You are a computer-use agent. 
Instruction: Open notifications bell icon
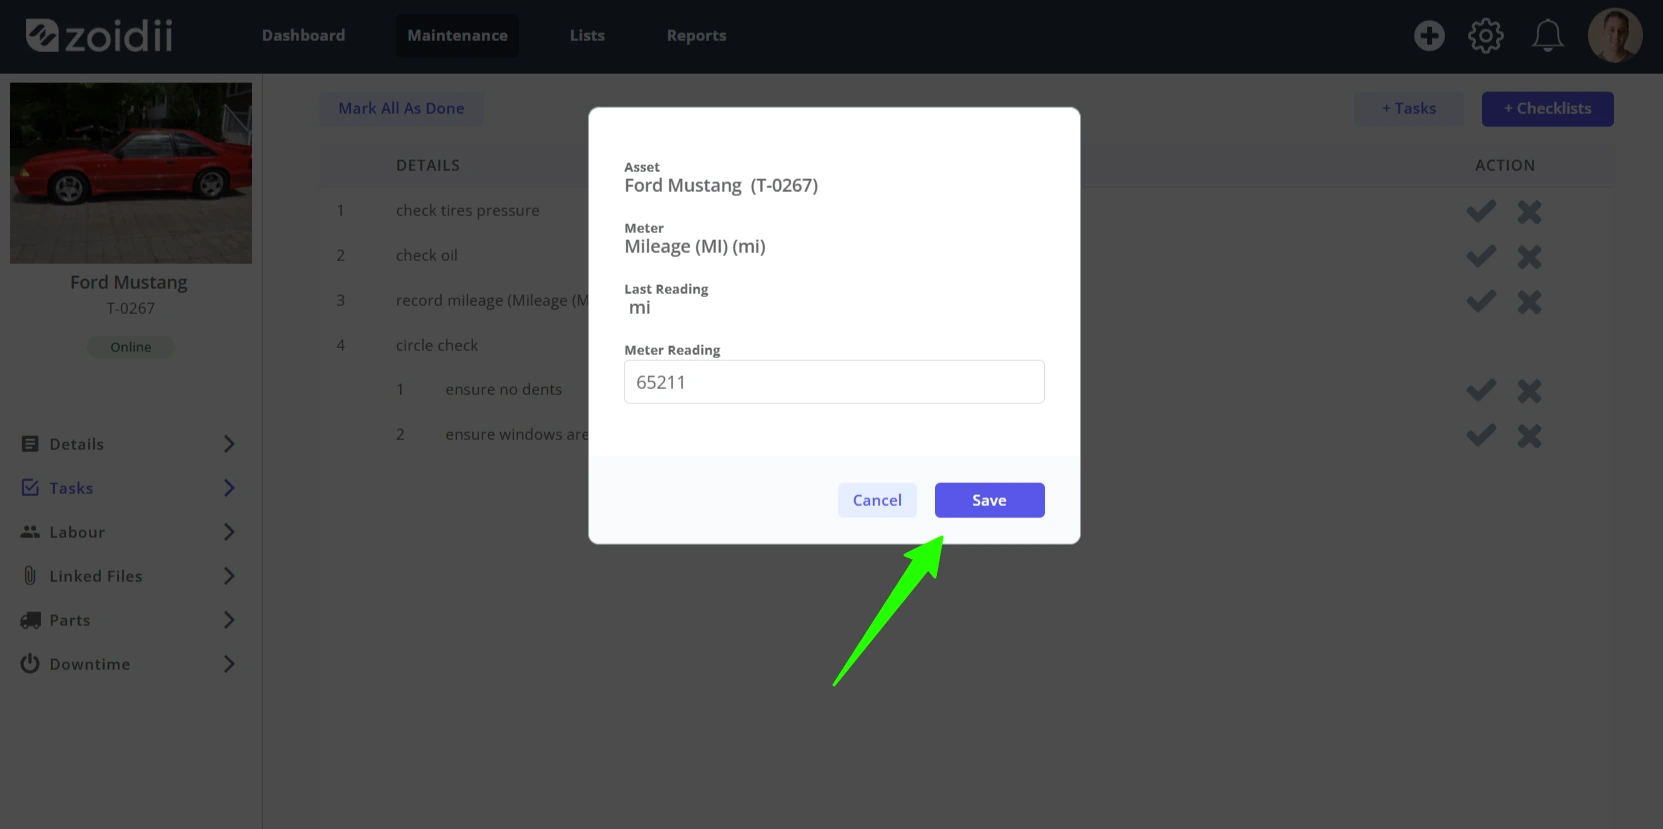1548,36
